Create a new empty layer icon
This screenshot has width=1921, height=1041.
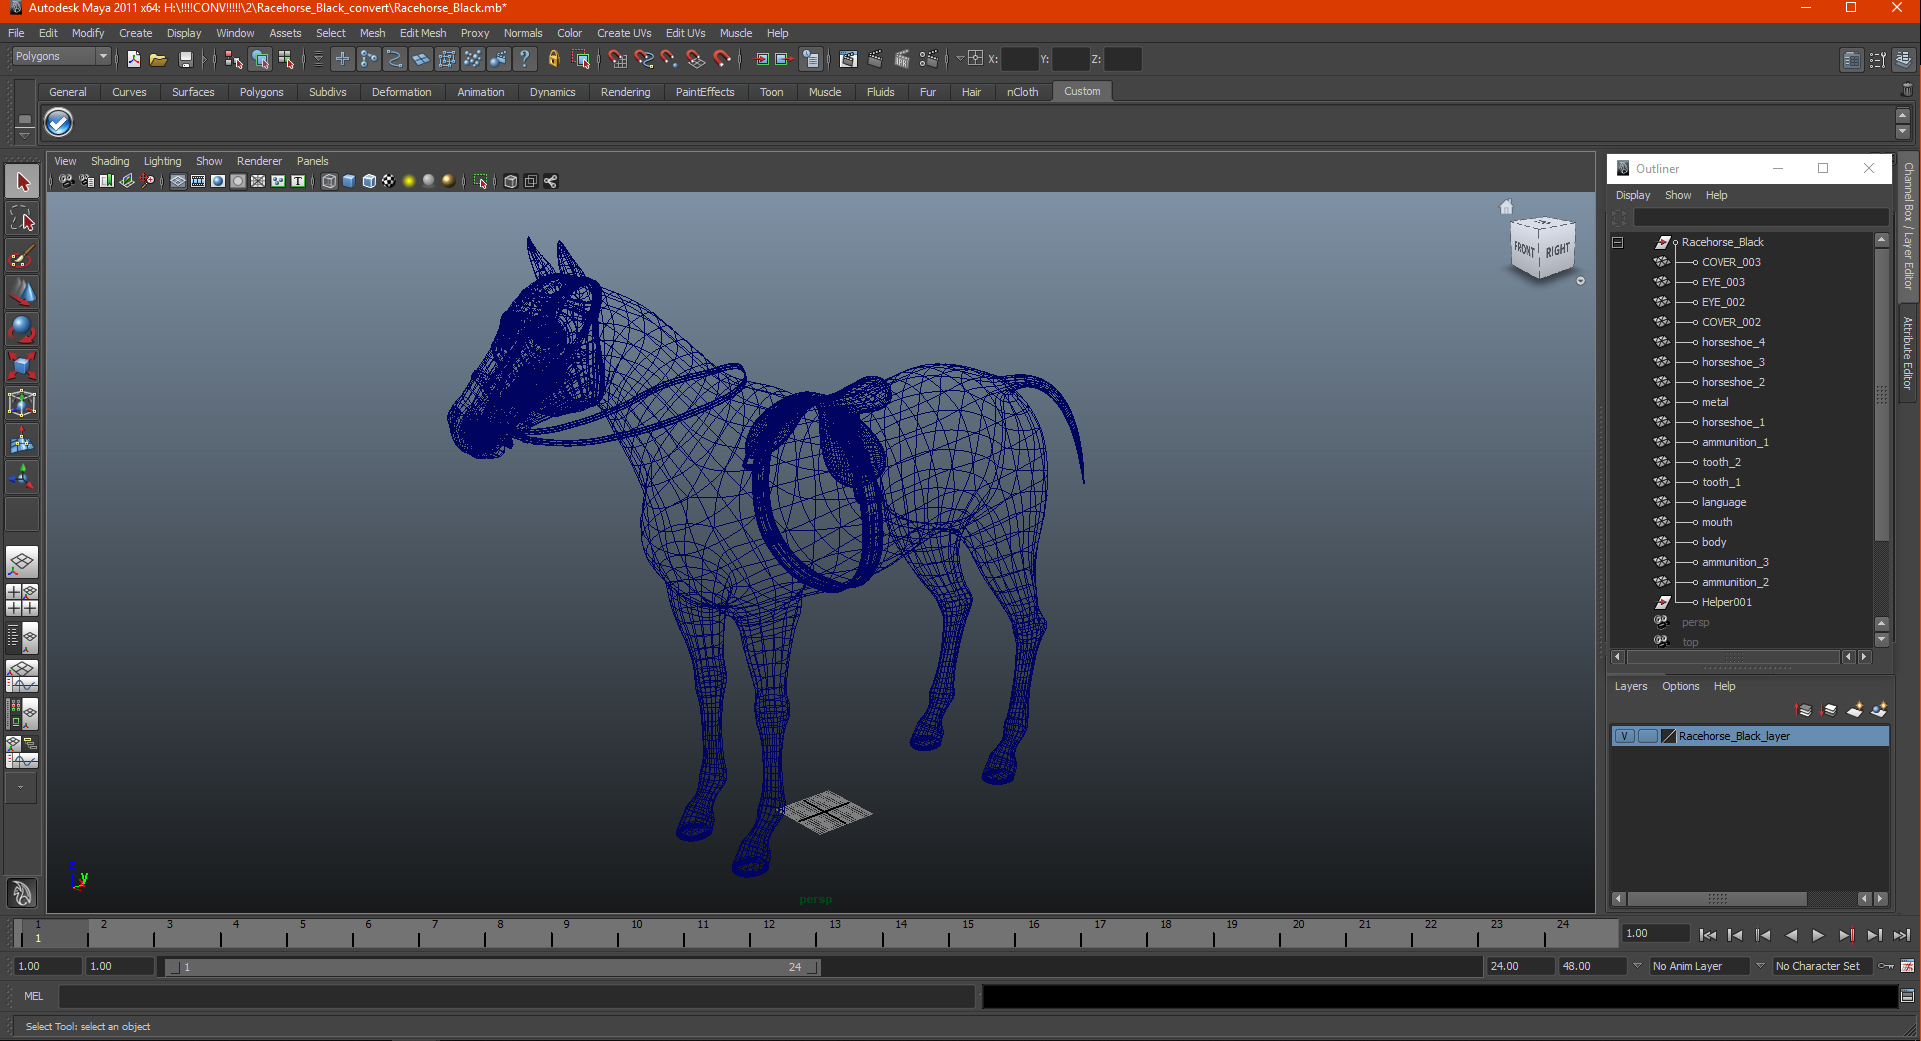[x=1855, y=710]
